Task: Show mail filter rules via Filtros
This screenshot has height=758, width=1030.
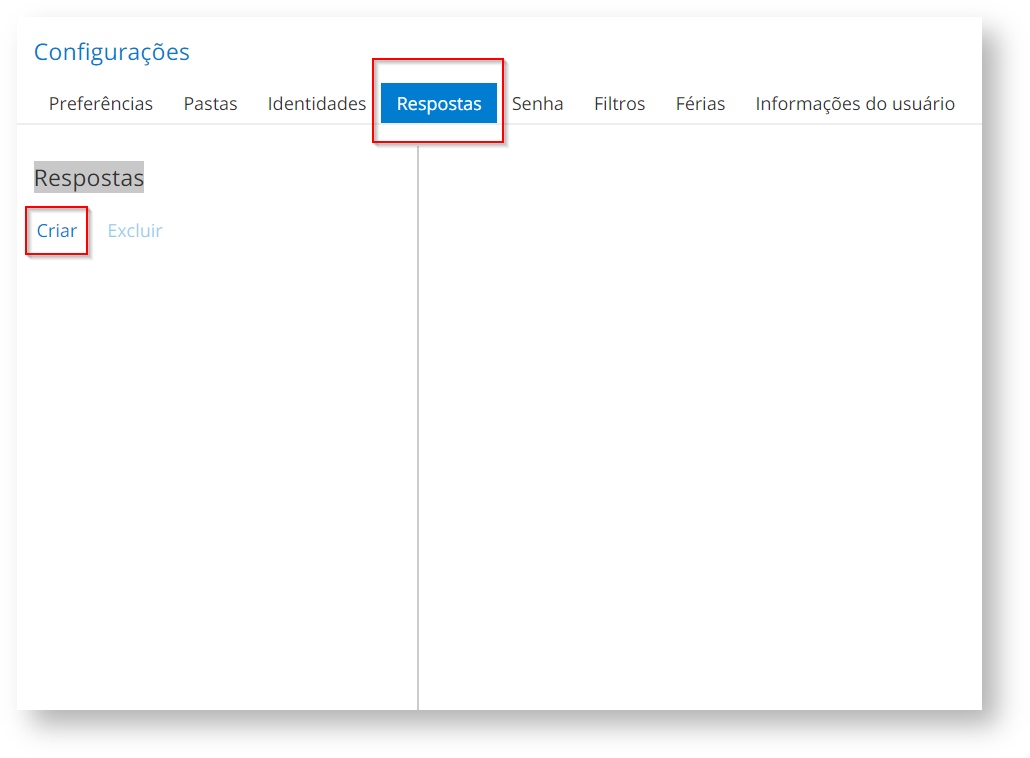Action: click(619, 104)
